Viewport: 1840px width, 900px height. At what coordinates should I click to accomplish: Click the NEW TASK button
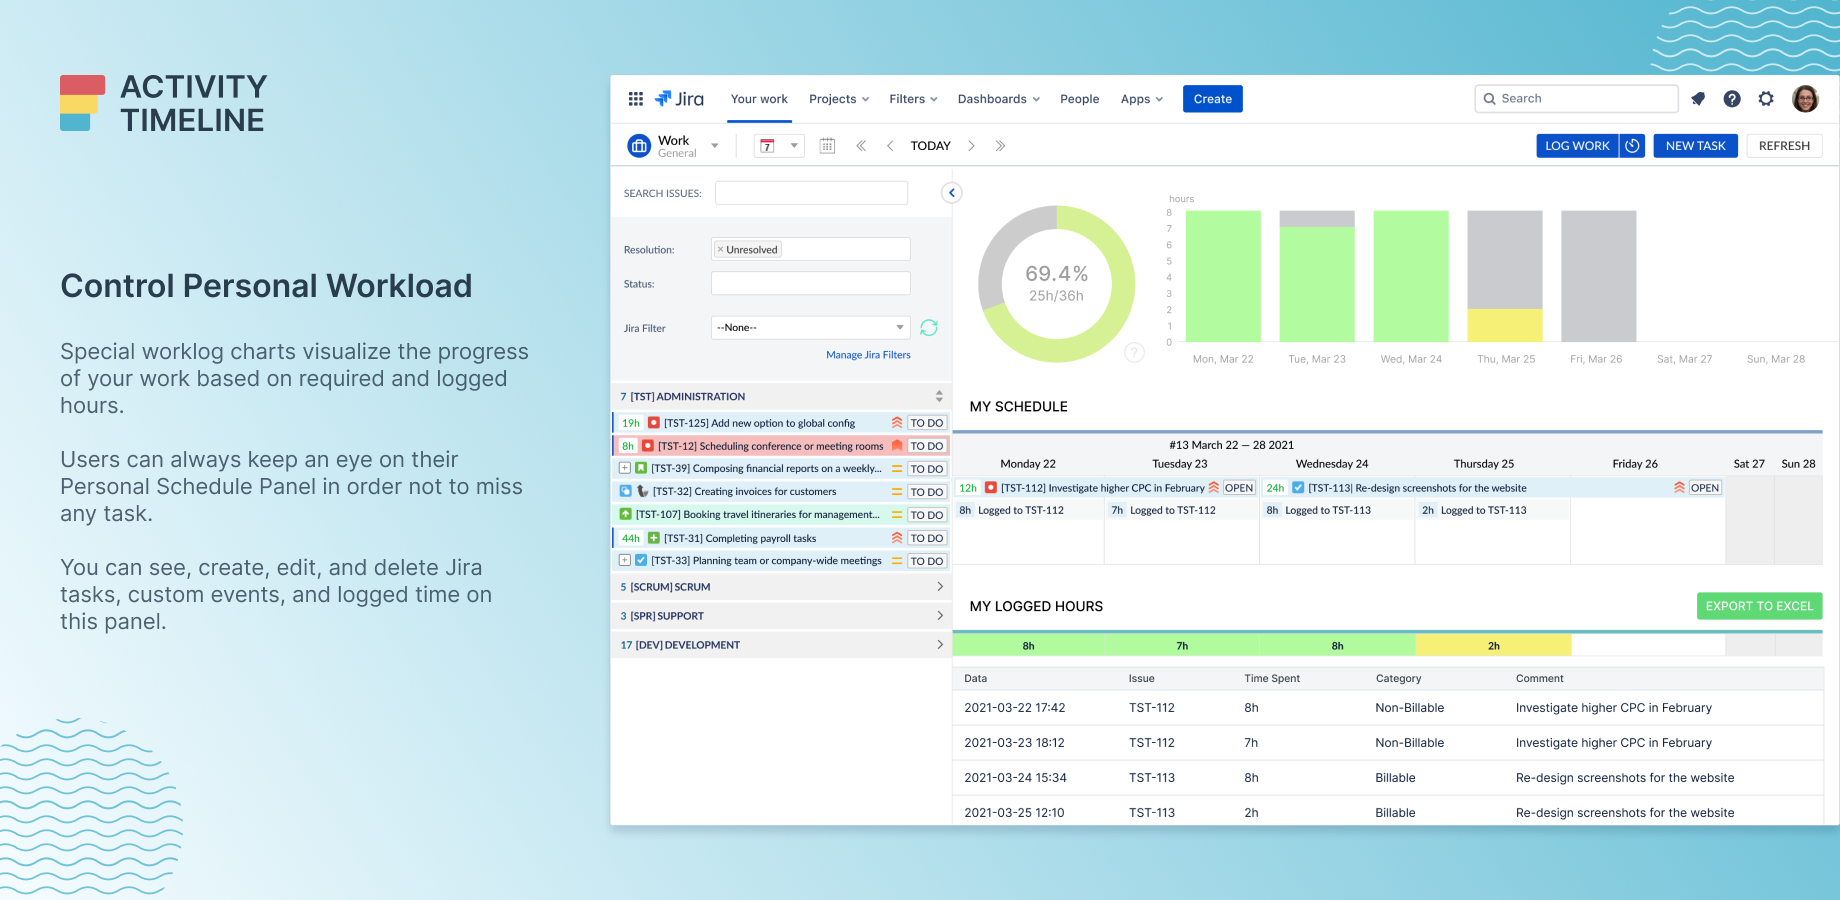[1696, 146]
